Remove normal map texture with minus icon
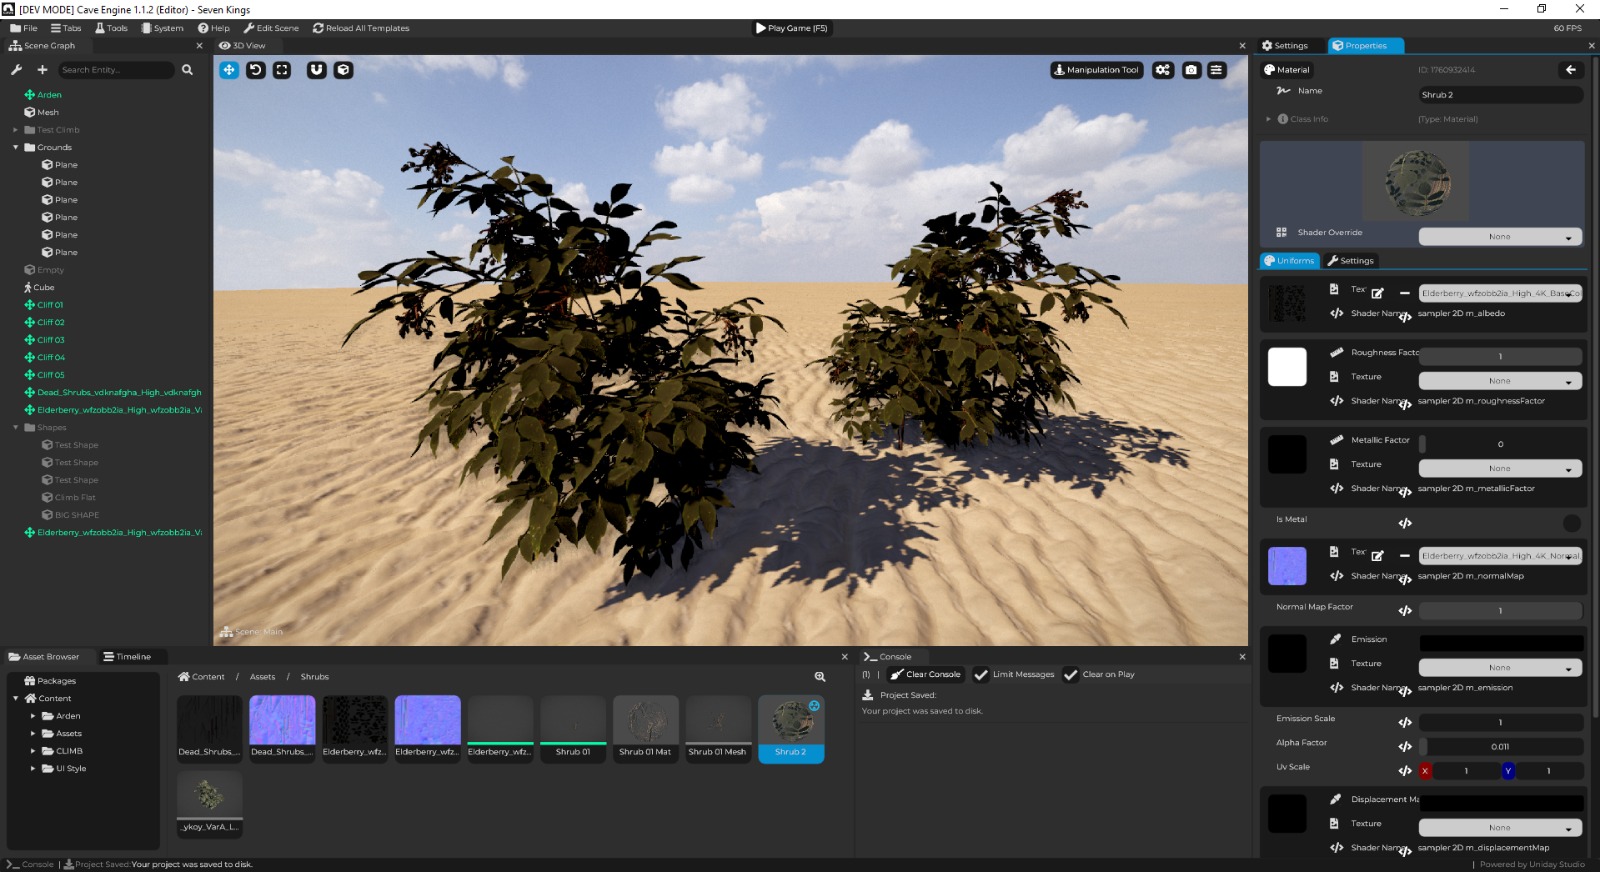This screenshot has height=872, width=1600. (1404, 556)
